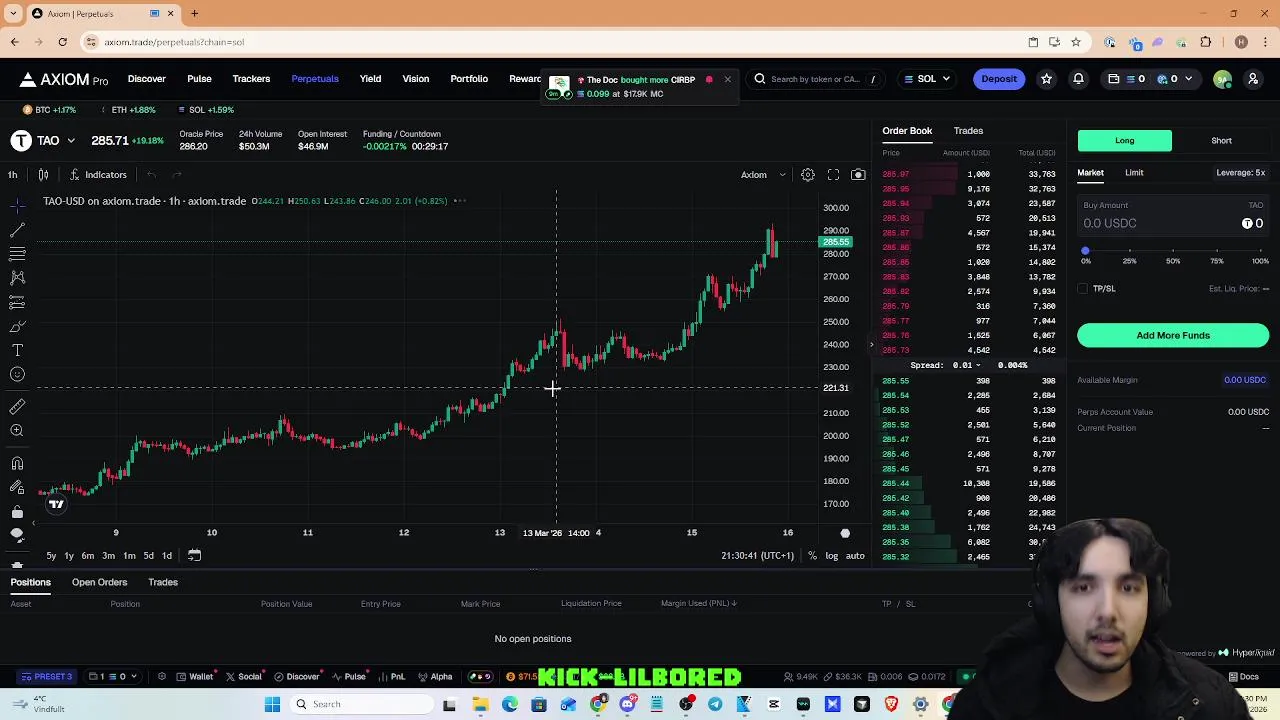The image size is (1280, 720).
Task: Open chart settings gear
Action: (x=808, y=175)
